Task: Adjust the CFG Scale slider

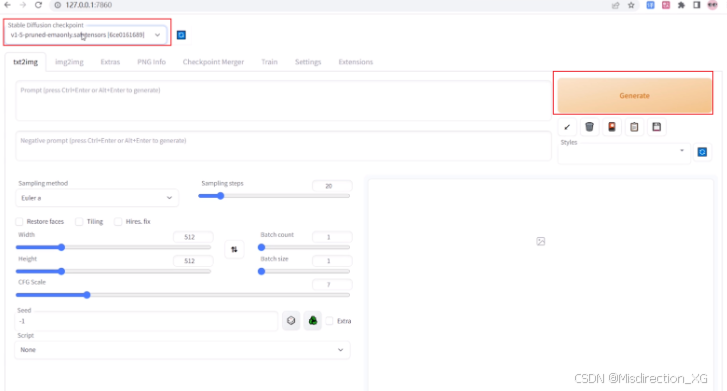Action: [183, 295]
